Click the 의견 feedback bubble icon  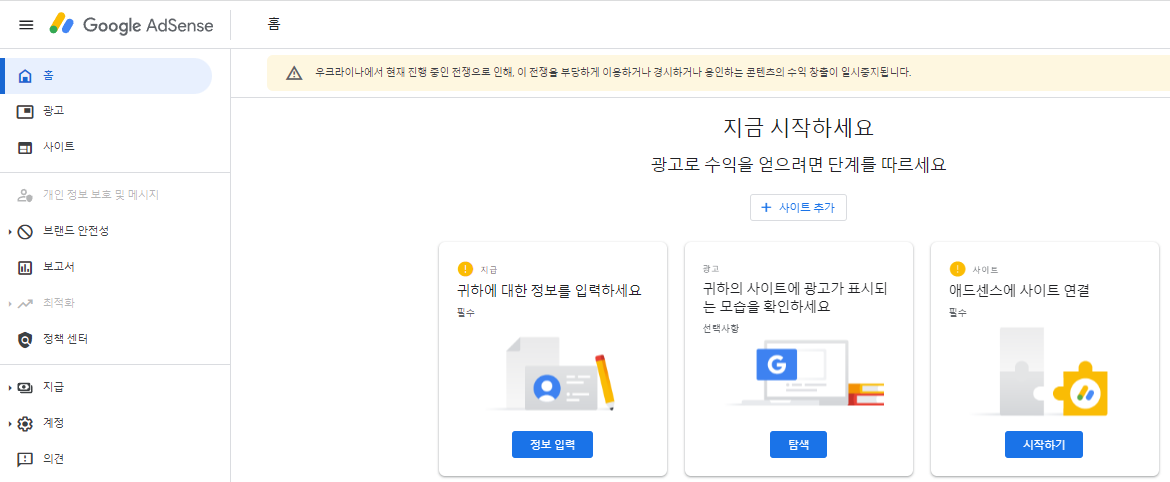[25, 460]
